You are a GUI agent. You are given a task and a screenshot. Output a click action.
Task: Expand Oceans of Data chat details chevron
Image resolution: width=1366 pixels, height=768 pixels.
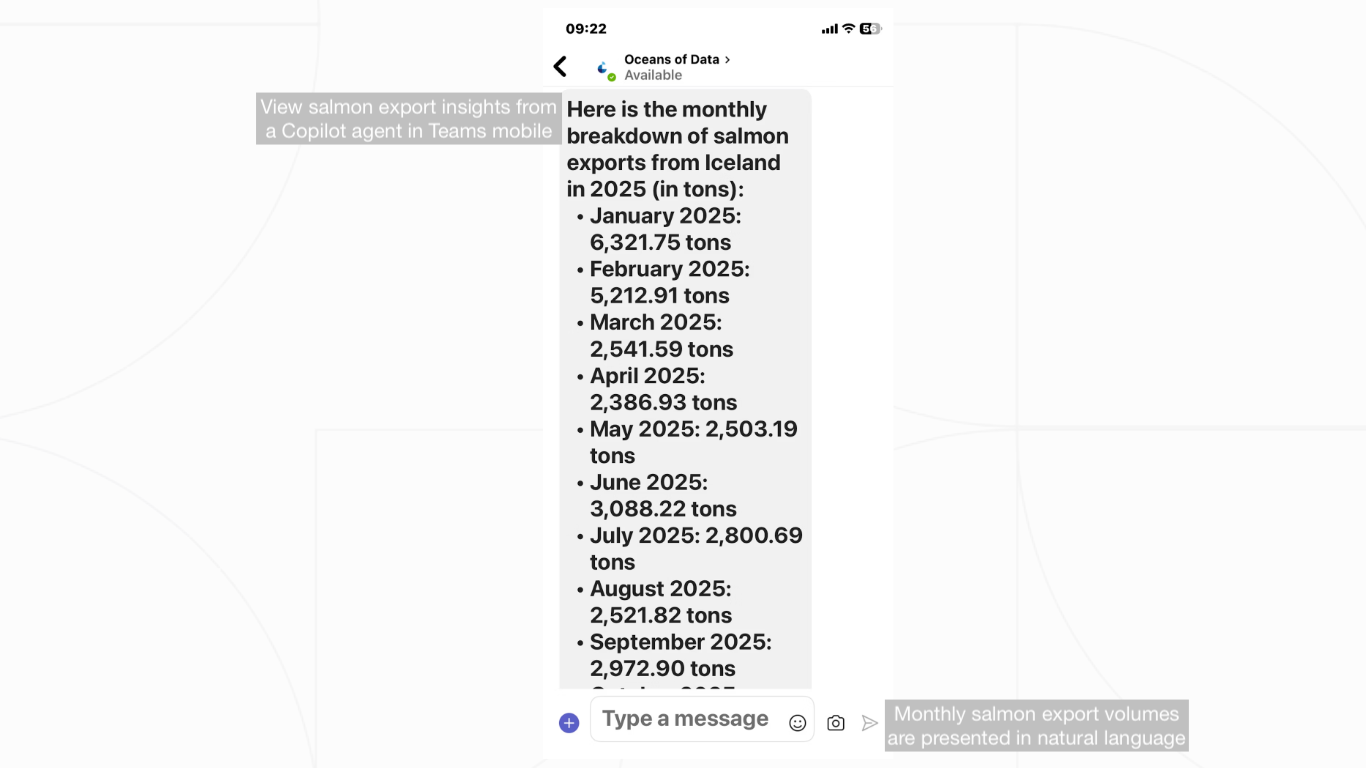coord(727,60)
